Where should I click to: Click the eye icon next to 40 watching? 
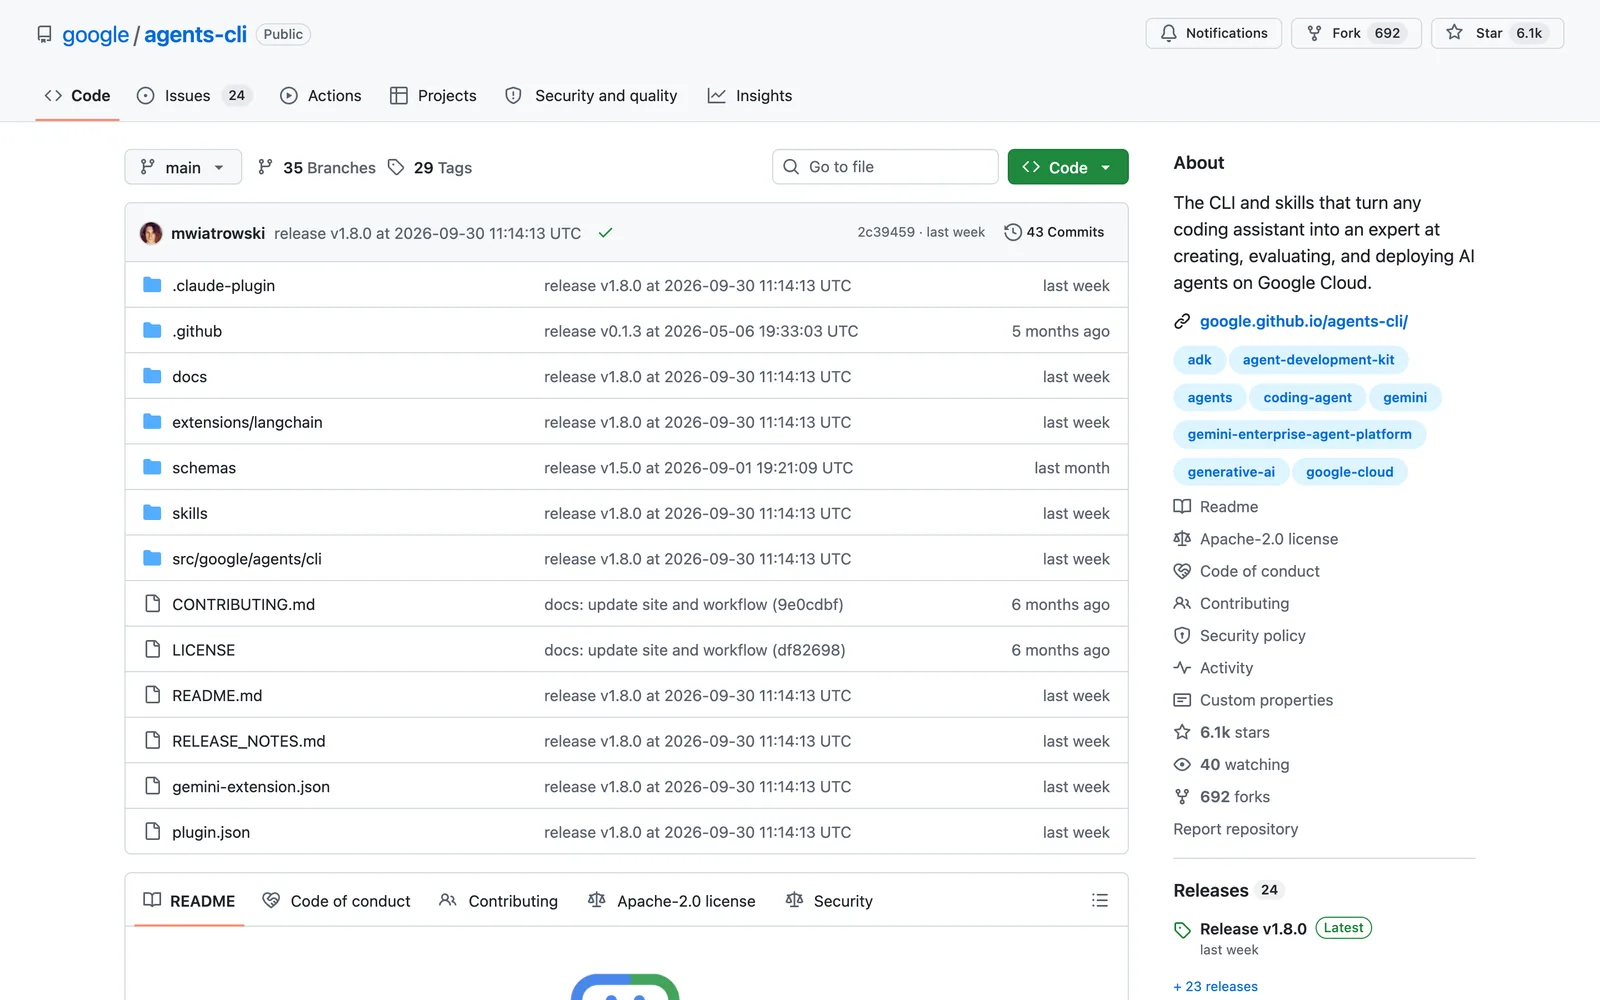click(x=1182, y=764)
